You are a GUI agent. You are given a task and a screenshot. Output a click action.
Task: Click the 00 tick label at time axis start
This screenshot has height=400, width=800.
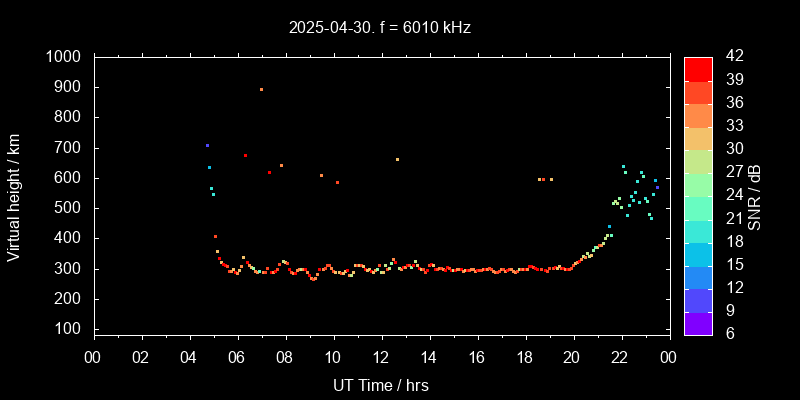click(93, 356)
